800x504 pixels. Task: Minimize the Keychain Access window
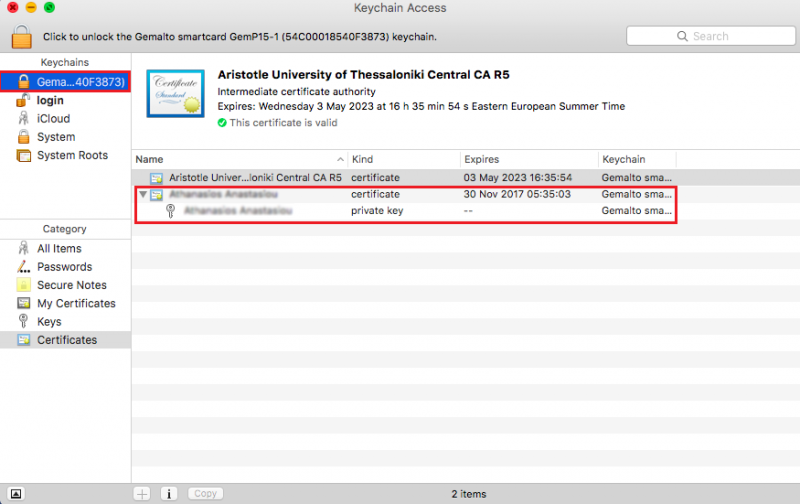[31, 7]
